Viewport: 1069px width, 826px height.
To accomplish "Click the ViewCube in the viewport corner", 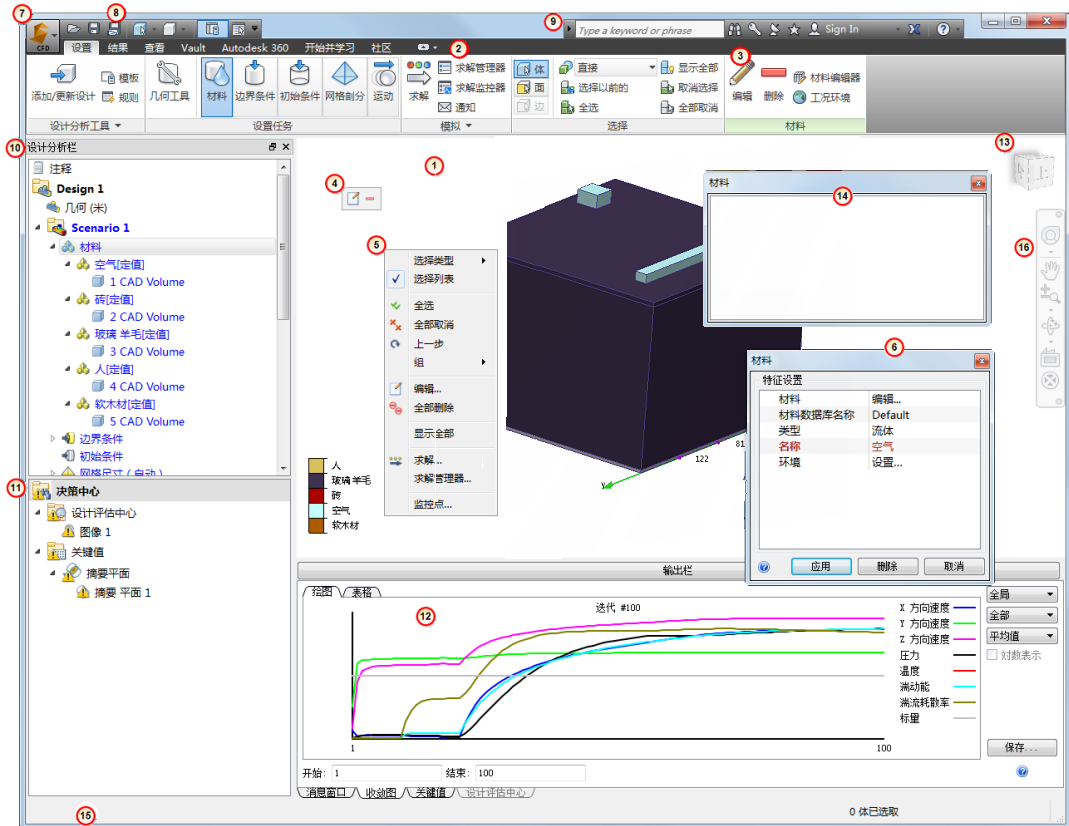I will (1033, 170).
